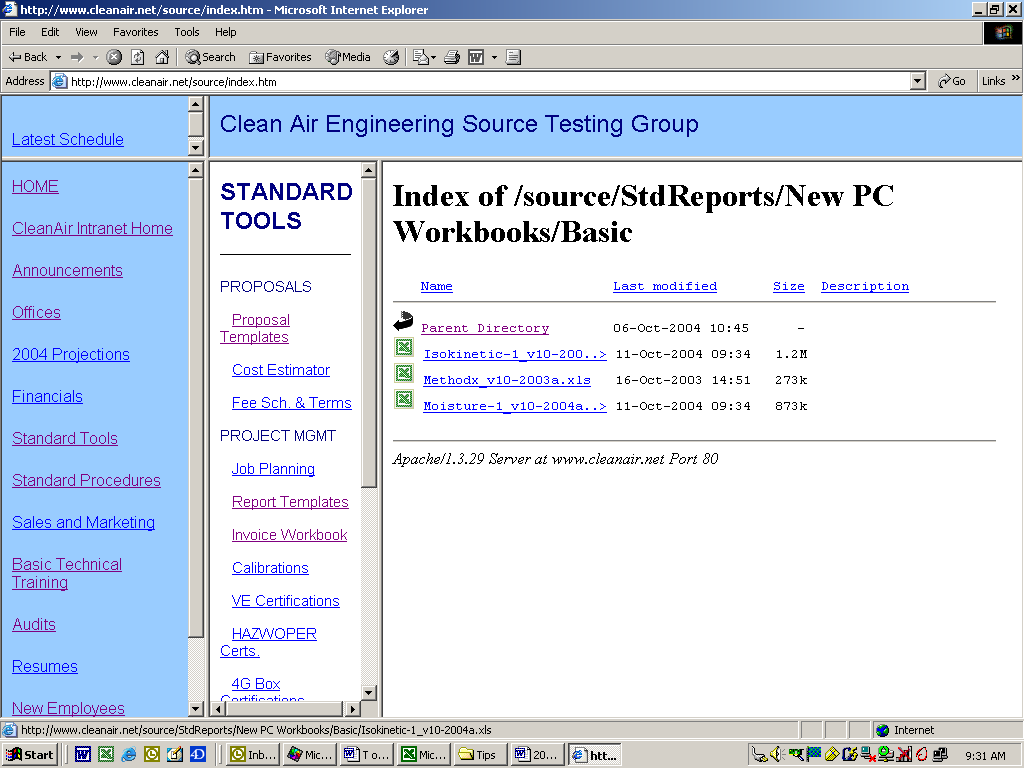This screenshot has width=1024, height=768.
Task: Click the system tray clock showing 9:31 AM
Action: coord(985,756)
